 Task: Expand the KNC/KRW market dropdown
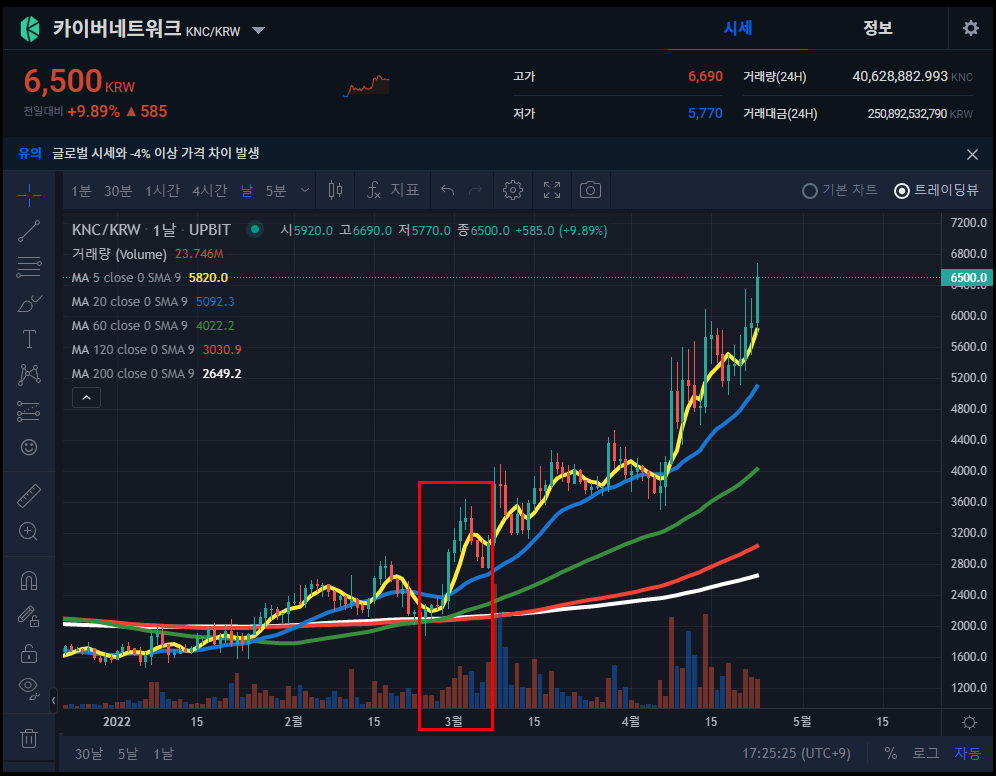[x=259, y=30]
